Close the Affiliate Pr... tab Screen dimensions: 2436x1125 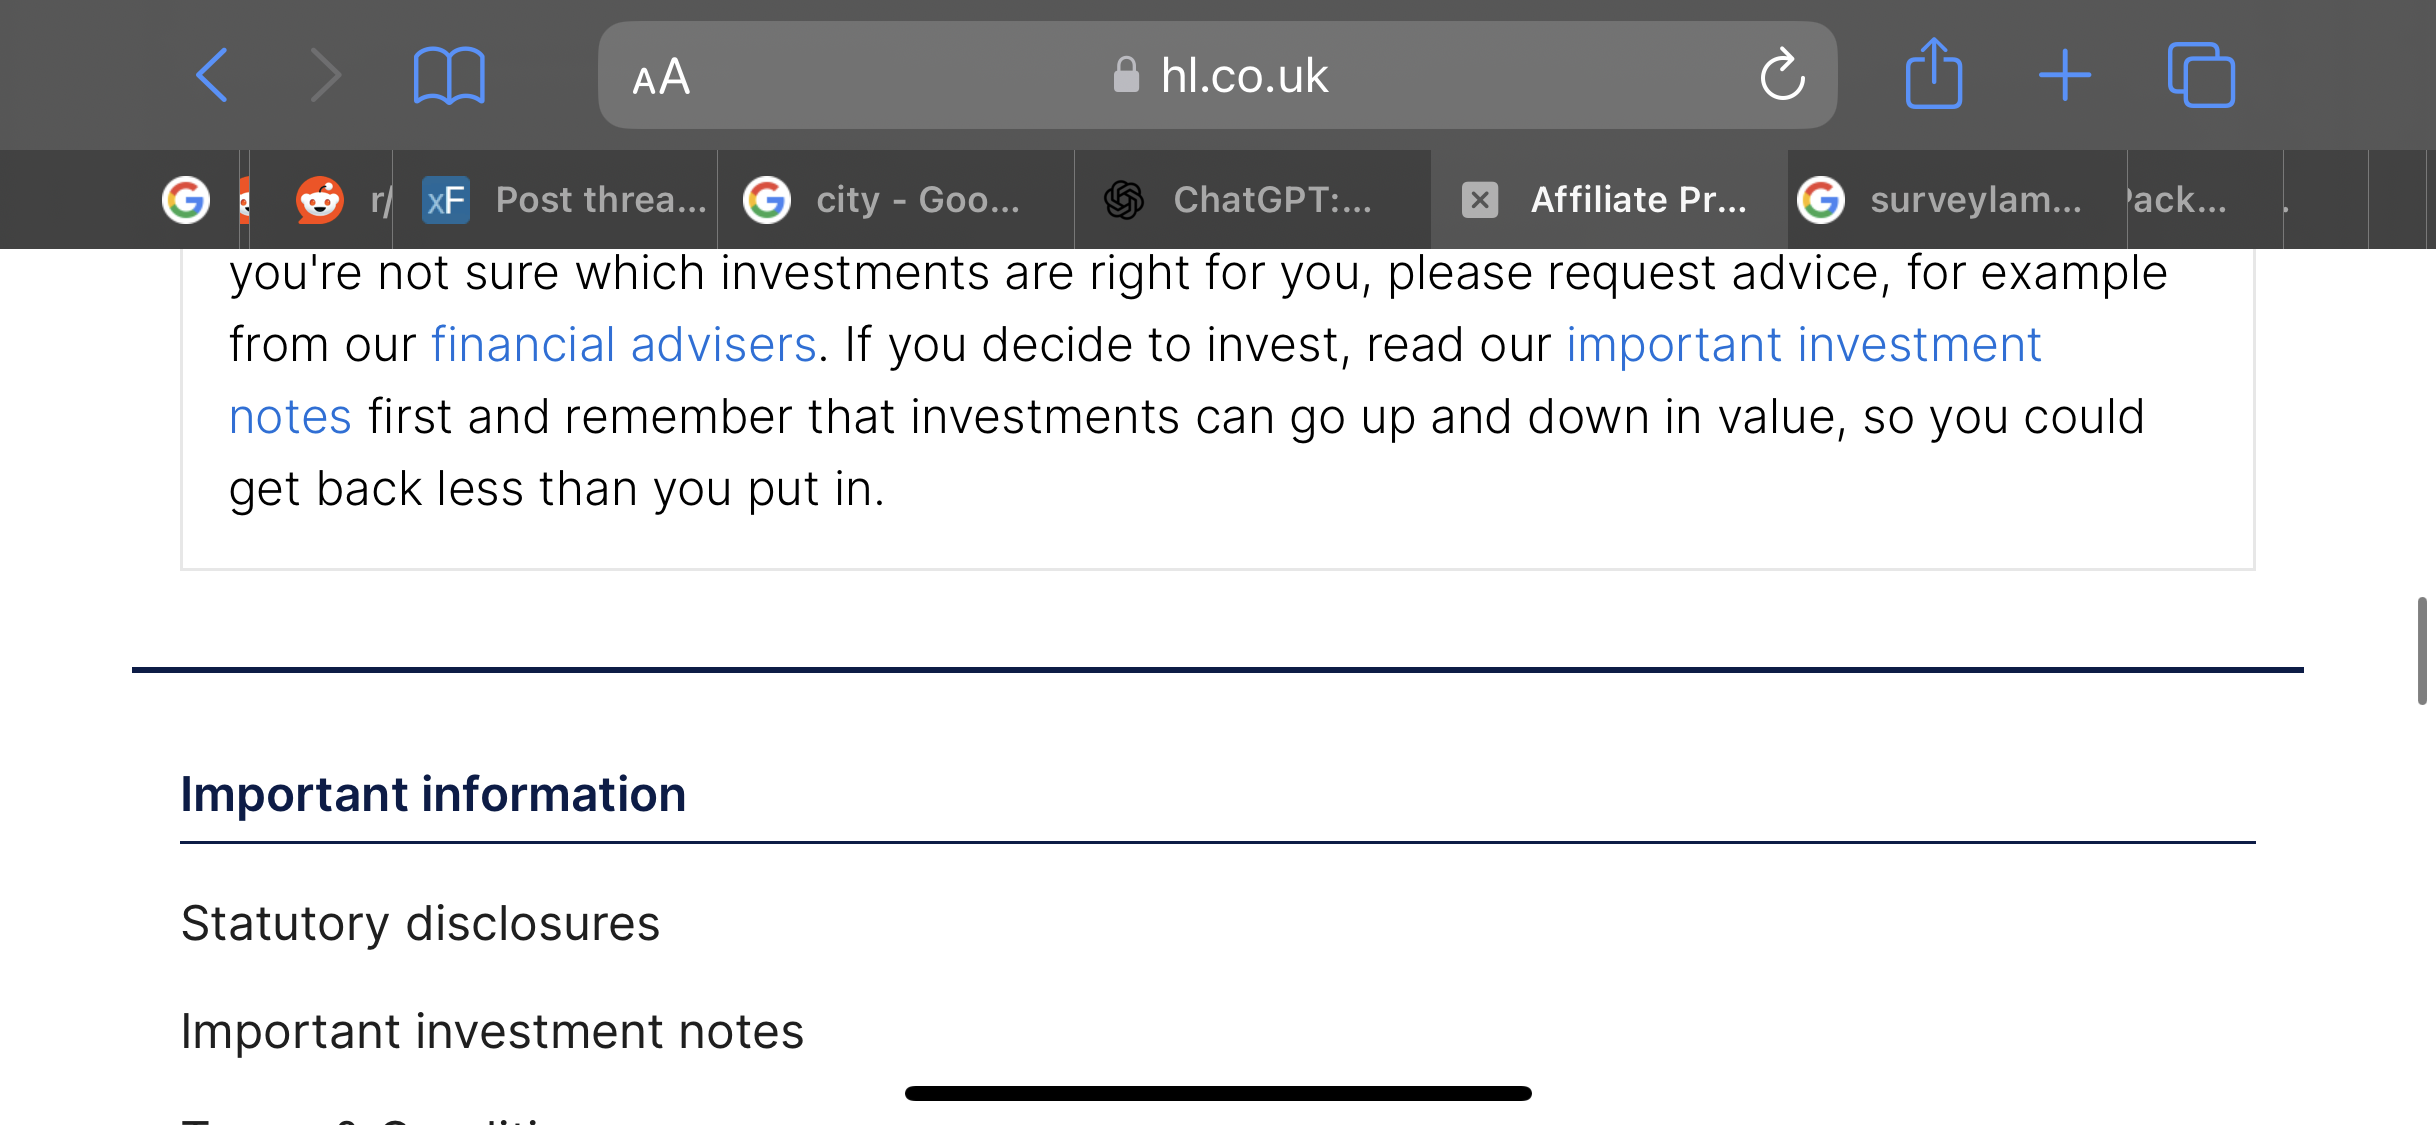(x=1480, y=200)
